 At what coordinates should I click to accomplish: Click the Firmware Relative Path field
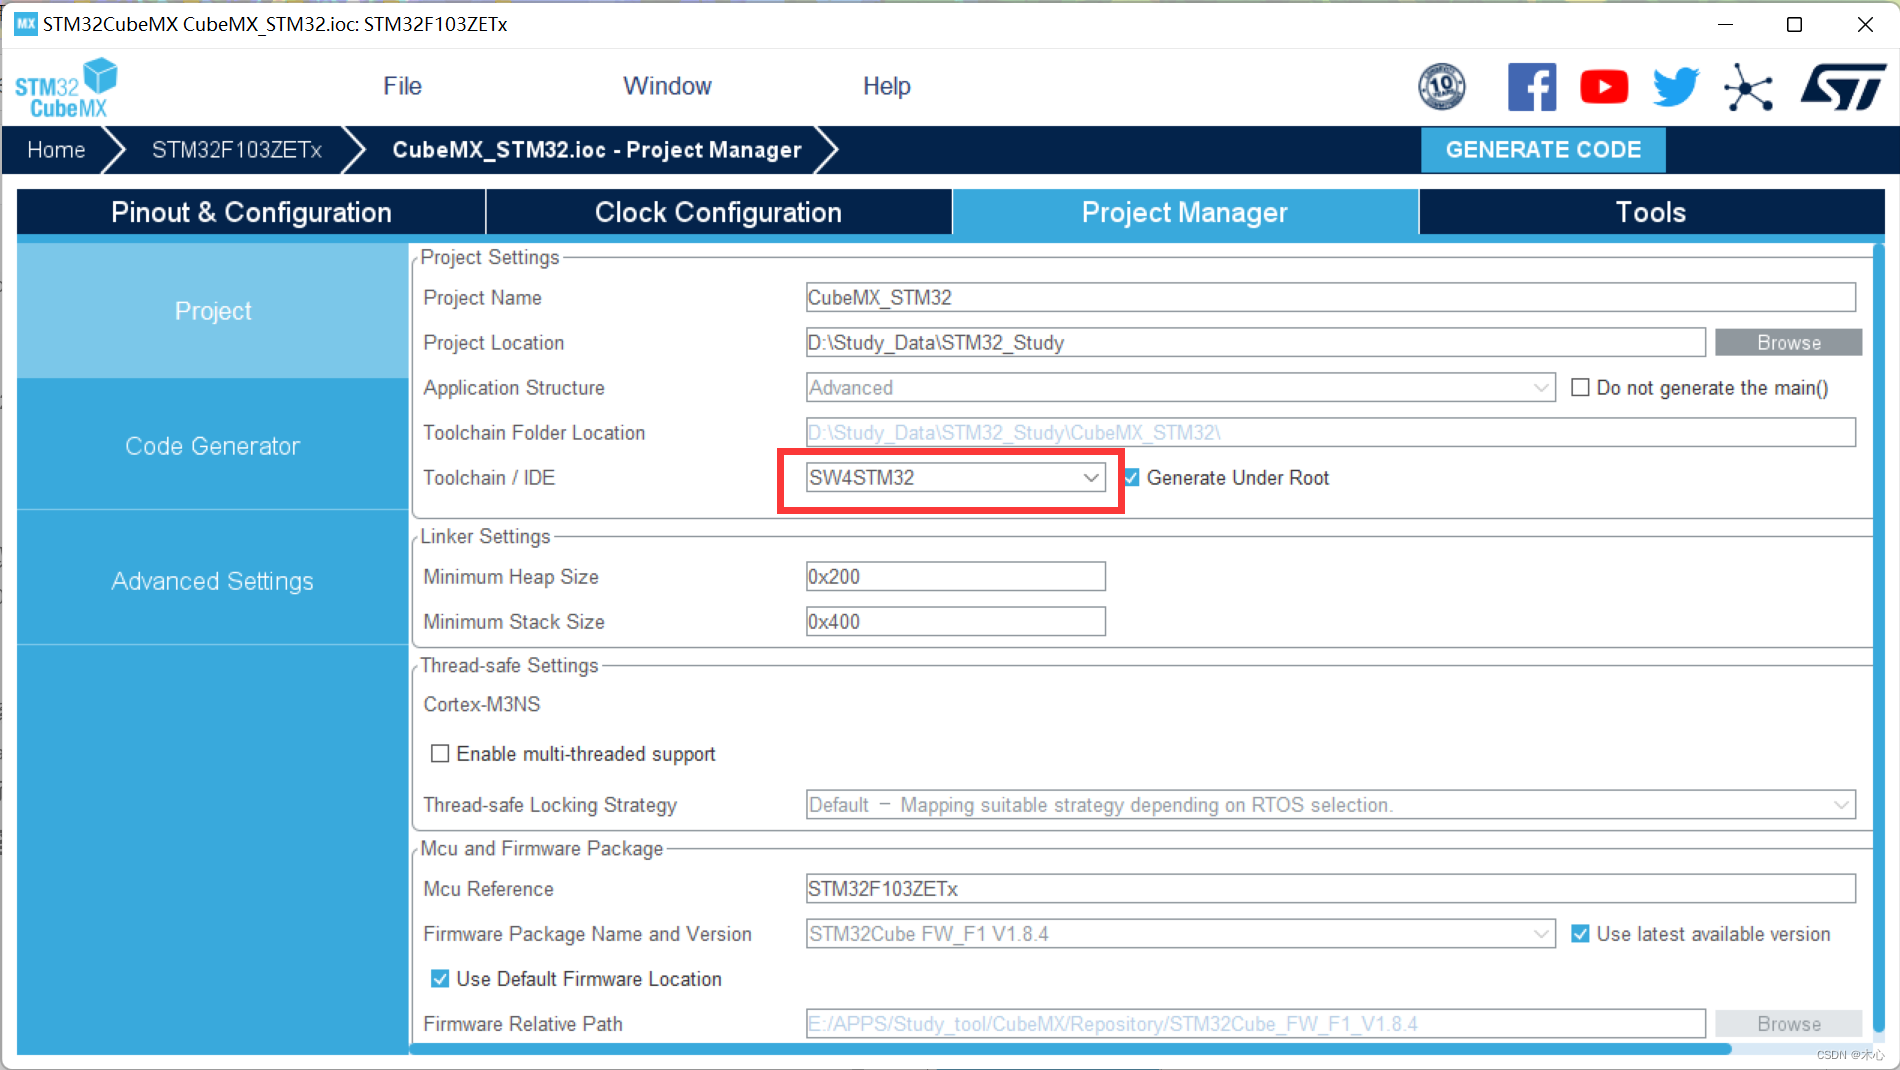[1255, 1023]
